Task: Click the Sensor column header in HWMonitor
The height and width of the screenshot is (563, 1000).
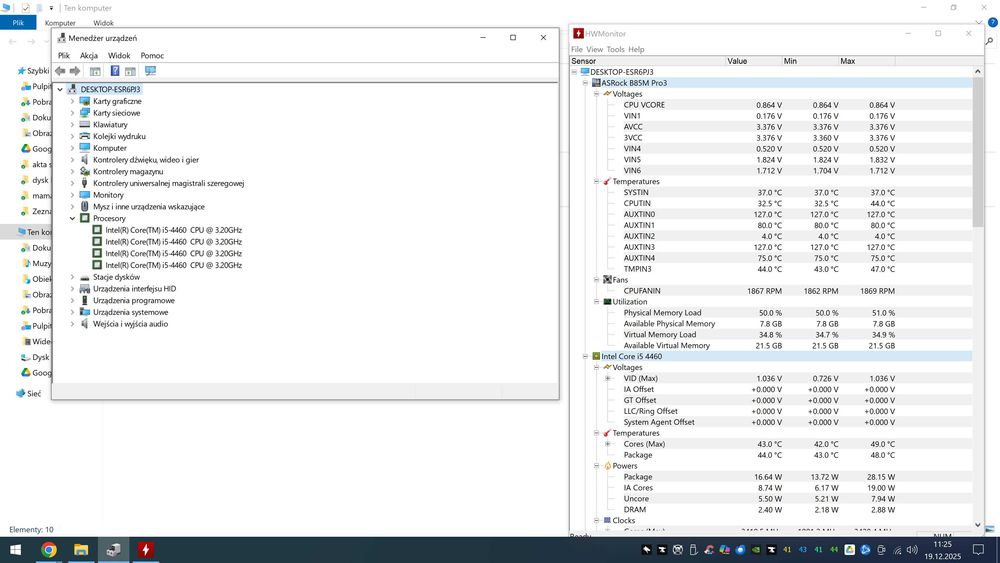Action: point(648,61)
